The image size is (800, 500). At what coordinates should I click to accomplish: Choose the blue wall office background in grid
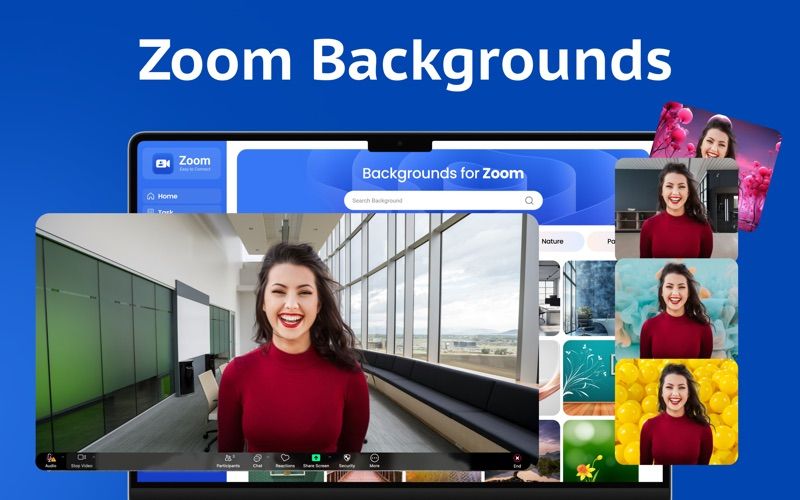tap(589, 298)
